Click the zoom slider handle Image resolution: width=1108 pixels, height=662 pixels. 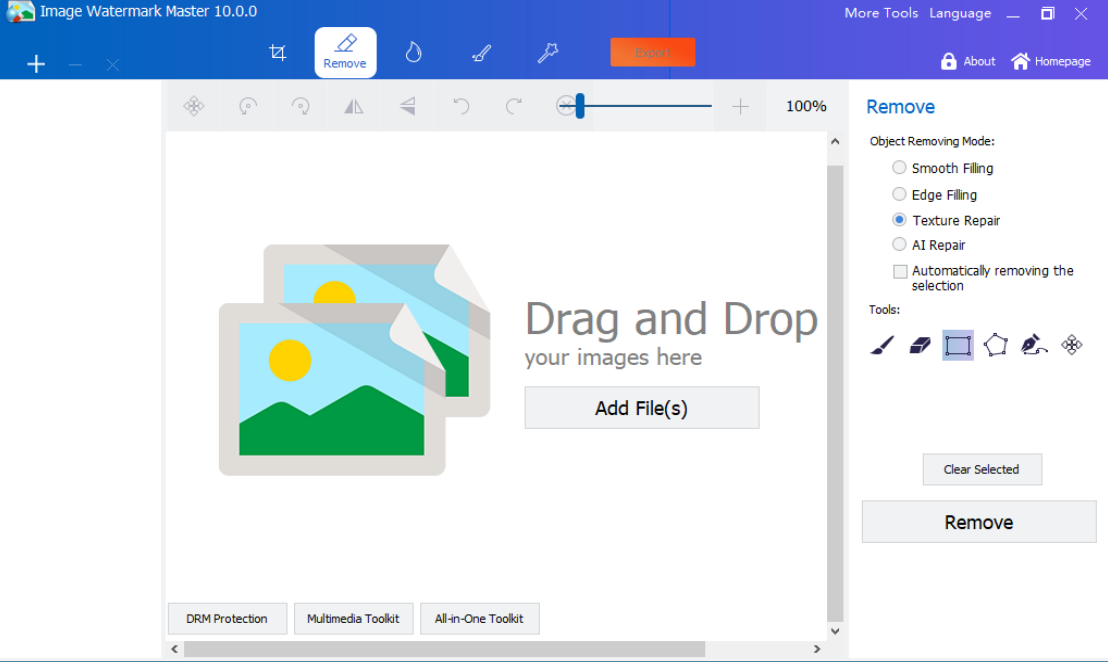(579, 106)
